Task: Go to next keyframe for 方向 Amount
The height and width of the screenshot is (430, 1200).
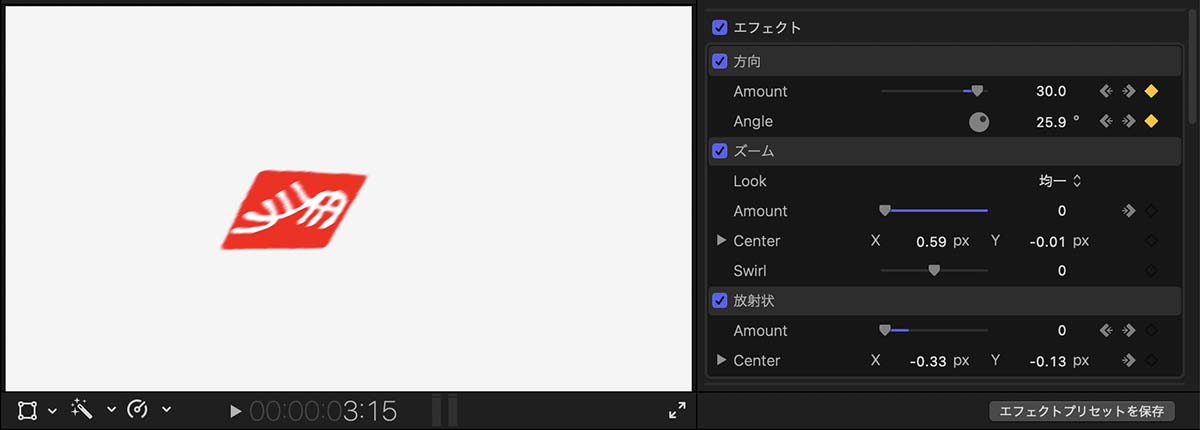Action: click(1128, 91)
